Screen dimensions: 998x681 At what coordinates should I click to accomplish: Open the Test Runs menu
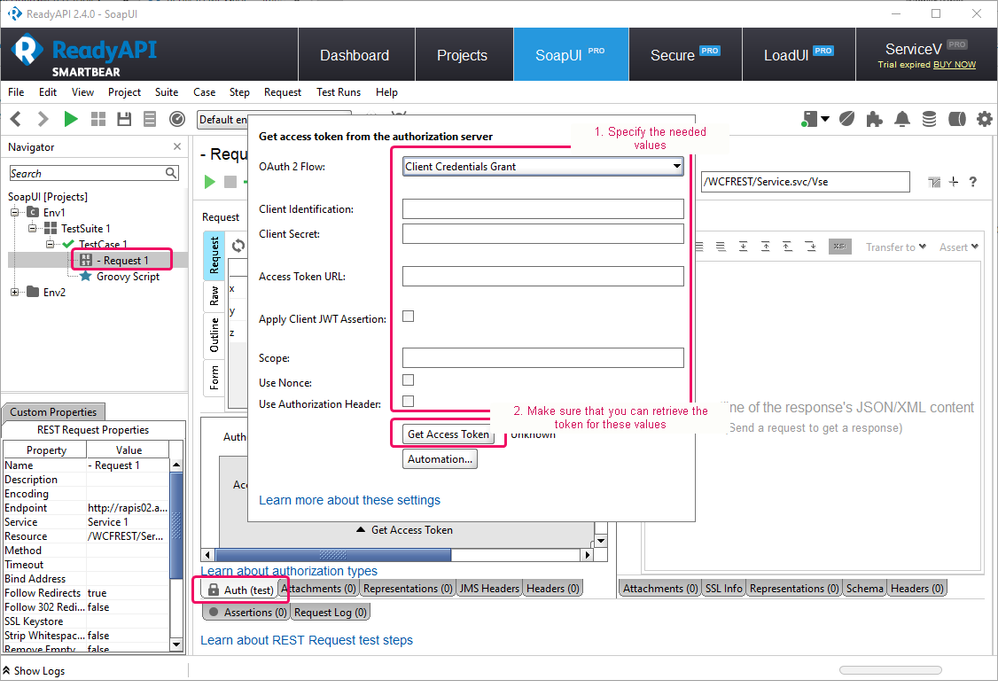[338, 92]
